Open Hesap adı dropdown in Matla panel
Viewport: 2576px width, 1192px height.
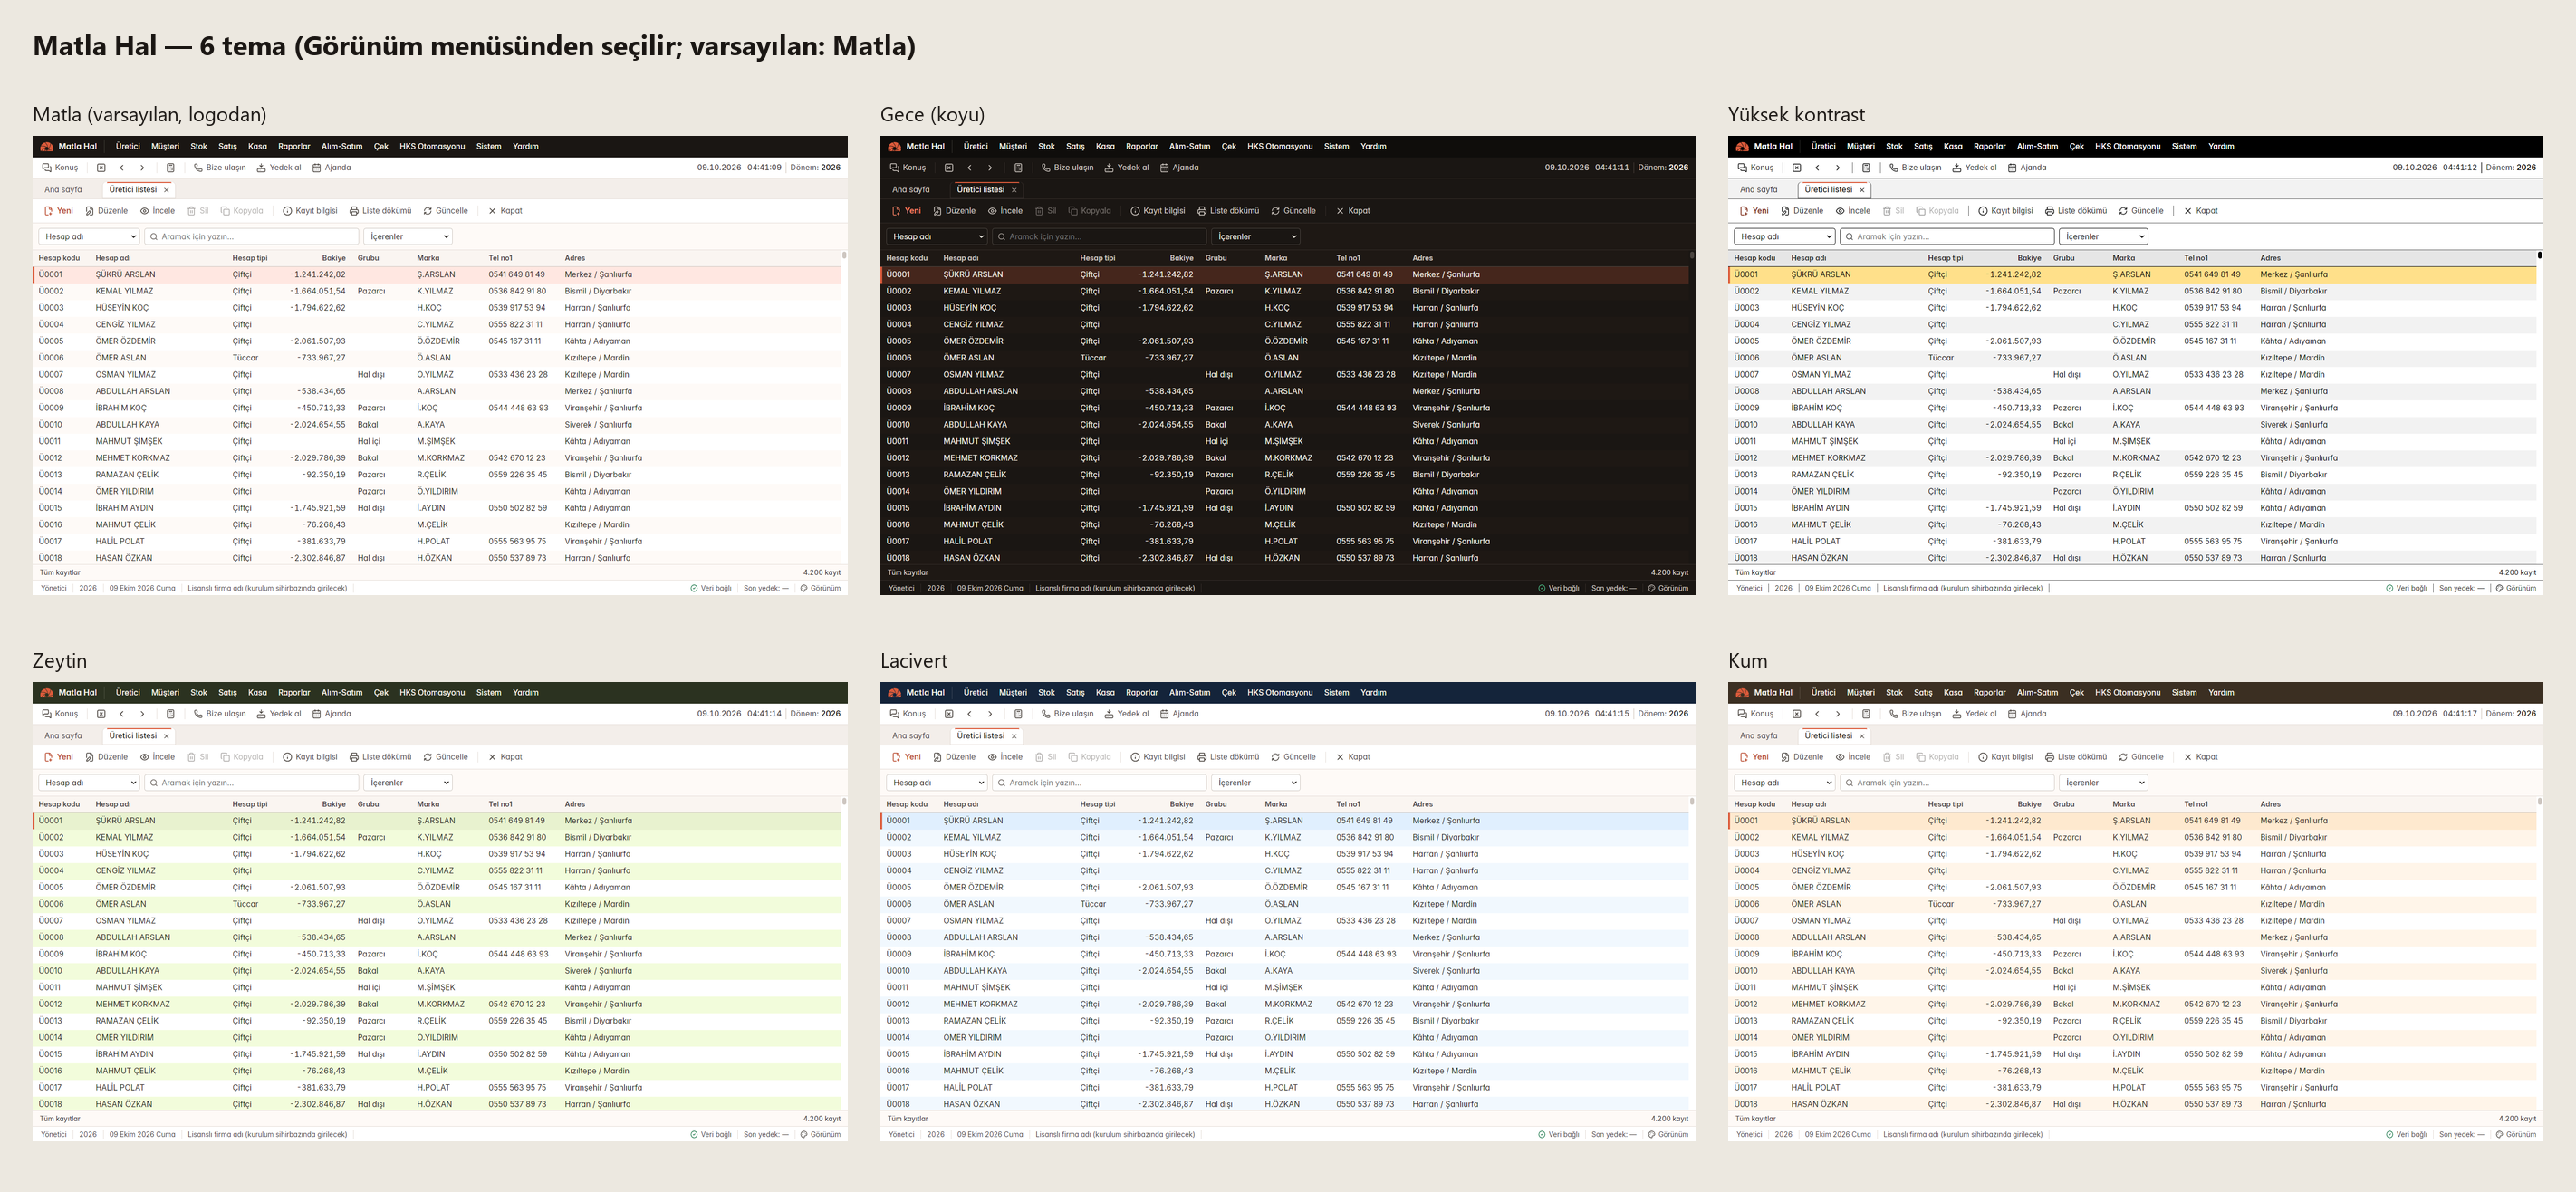point(89,237)
